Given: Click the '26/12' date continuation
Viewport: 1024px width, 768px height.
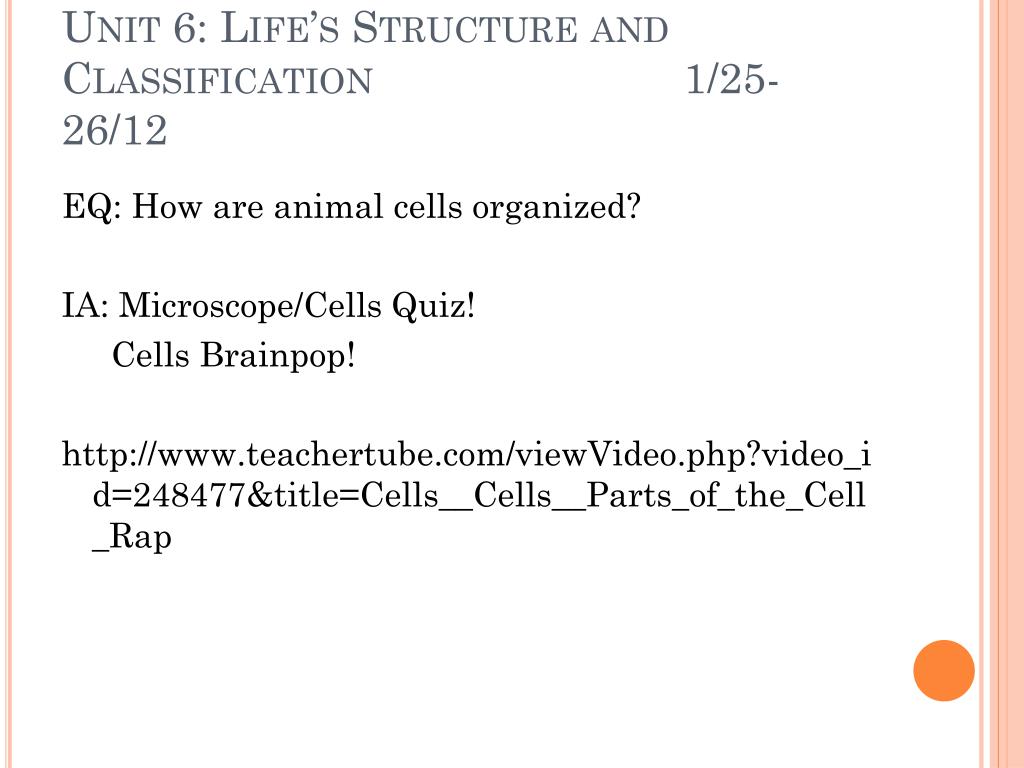Looking at the screenshot, I should click(x=115, y=129).
